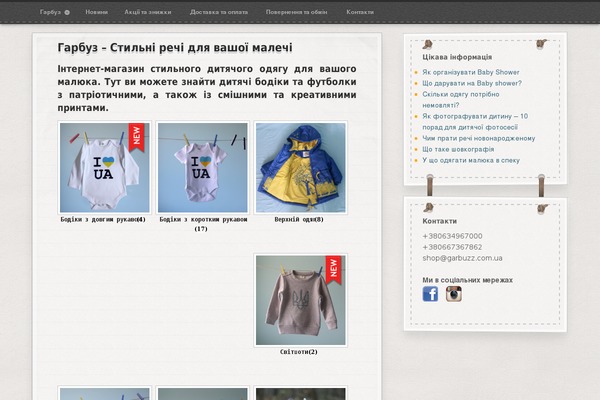This screenshot has height=400, width=600.
Task: Select the email shop@garbuzz.com.ua
Action: 462,258
